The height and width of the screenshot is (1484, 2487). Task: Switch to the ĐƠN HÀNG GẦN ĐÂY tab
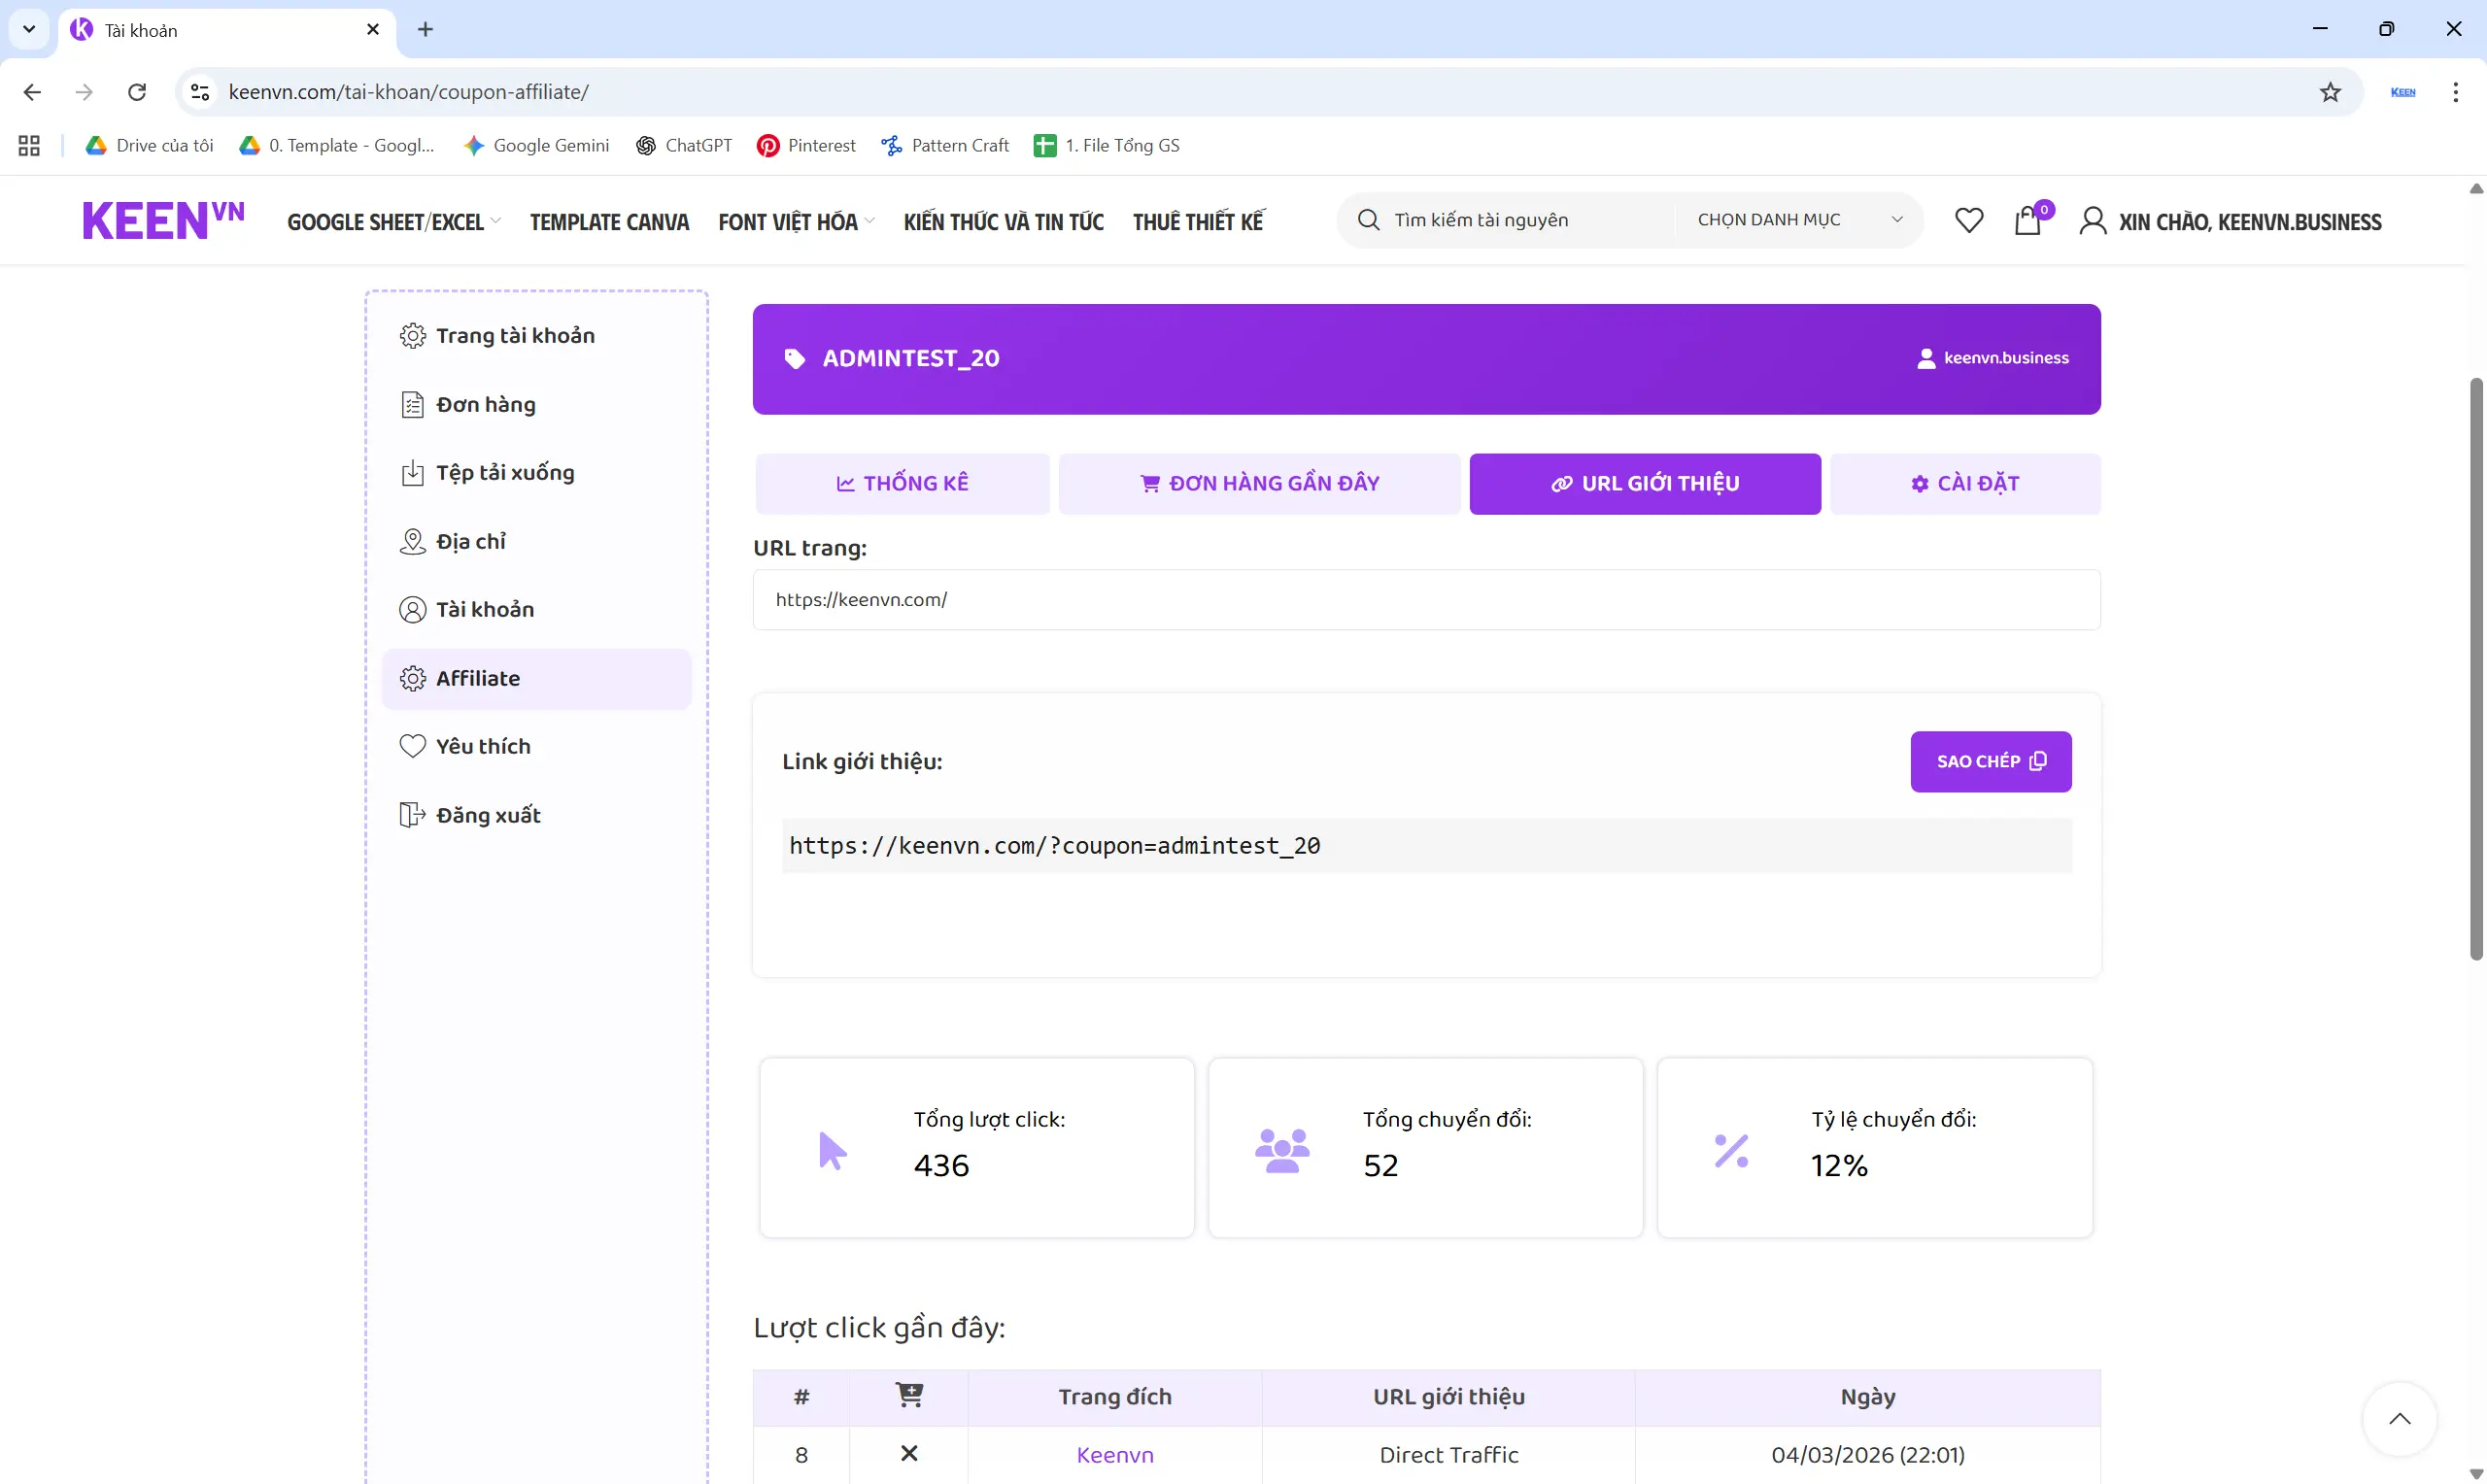pos(1259,484)
